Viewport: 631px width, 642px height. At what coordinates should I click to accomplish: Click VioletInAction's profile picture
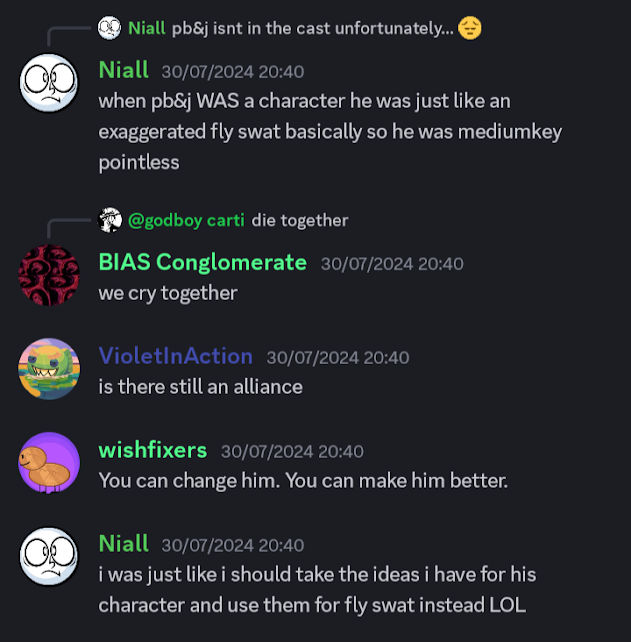[49, 369]
